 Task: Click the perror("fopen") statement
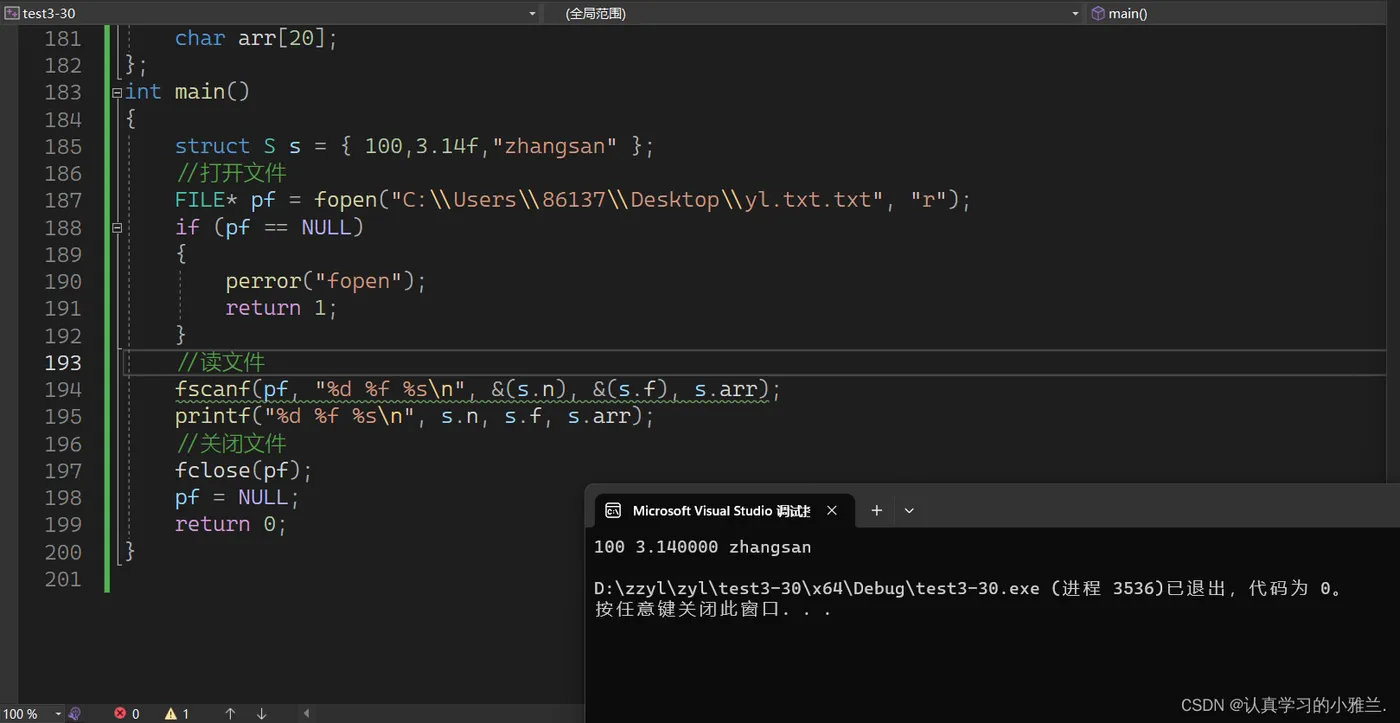(326, 281)
